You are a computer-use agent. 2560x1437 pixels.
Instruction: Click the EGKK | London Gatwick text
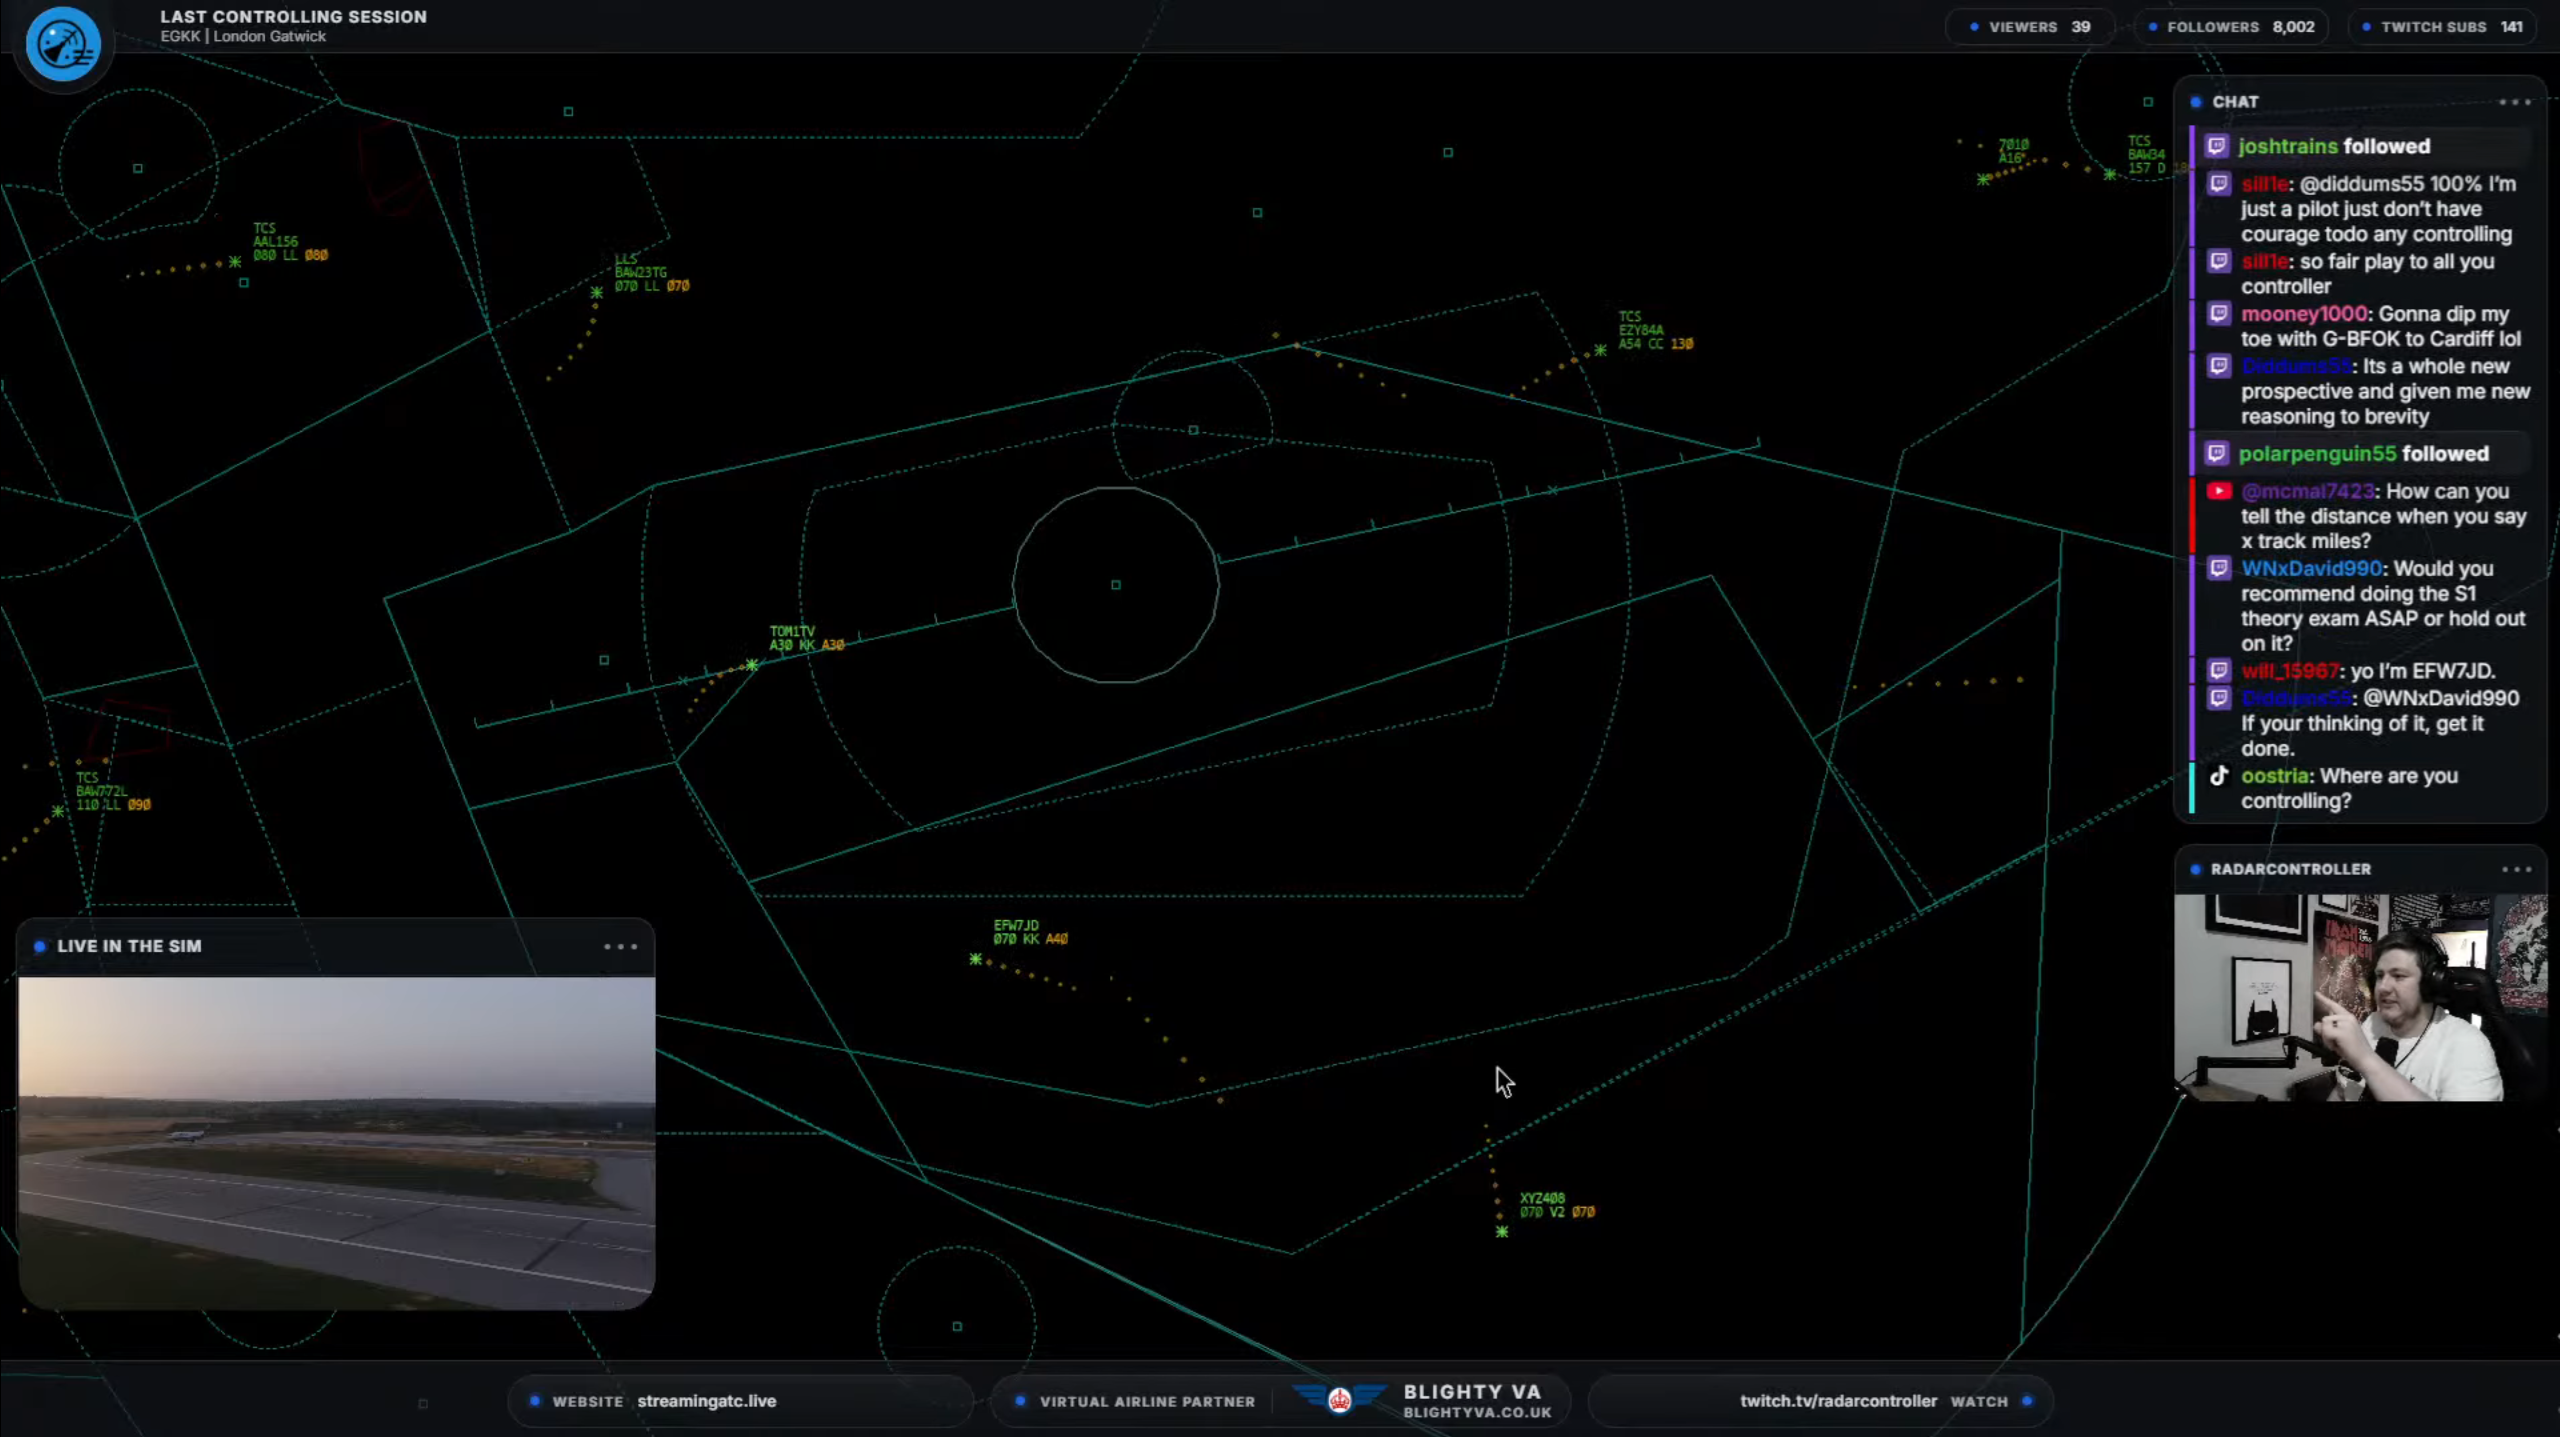click(243, 36)
